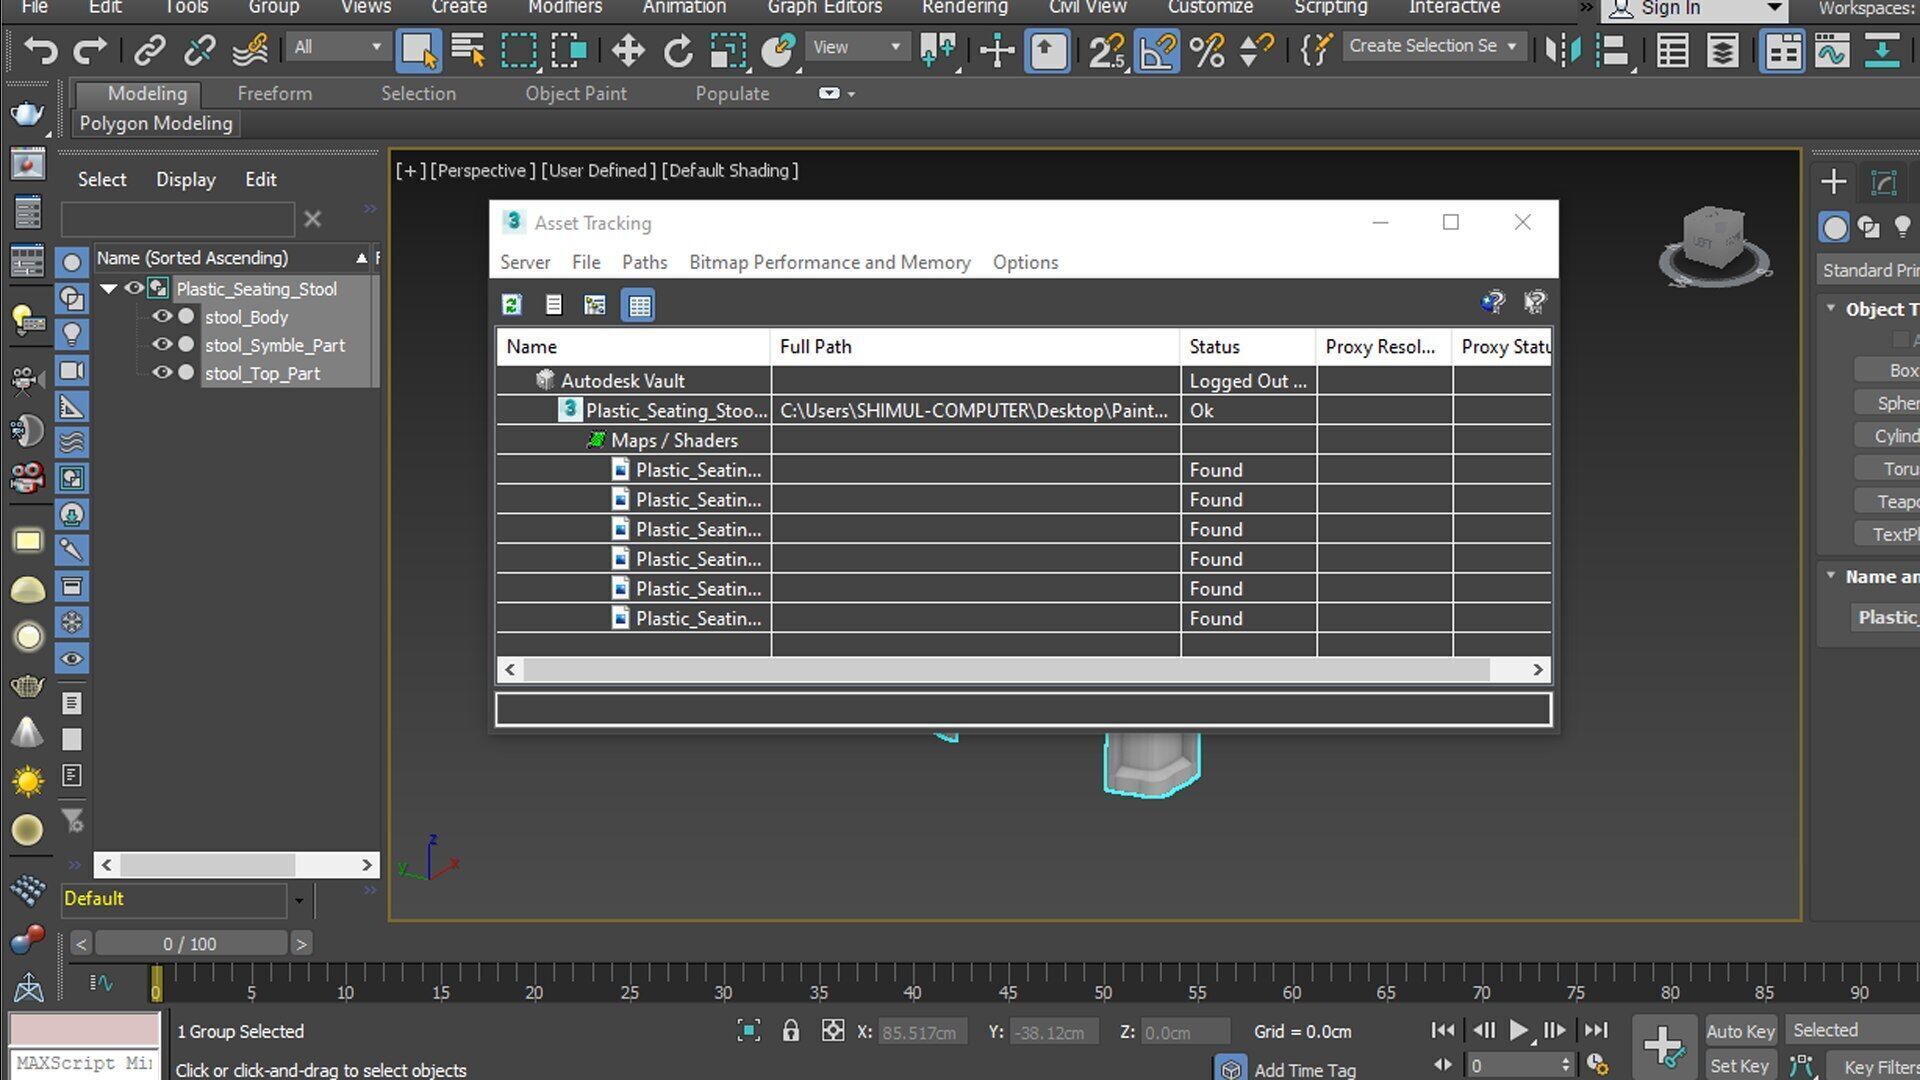
Task: Click Refresh icon in Asset Tracking
Action: pyautogui.click(x=512, y=305)
